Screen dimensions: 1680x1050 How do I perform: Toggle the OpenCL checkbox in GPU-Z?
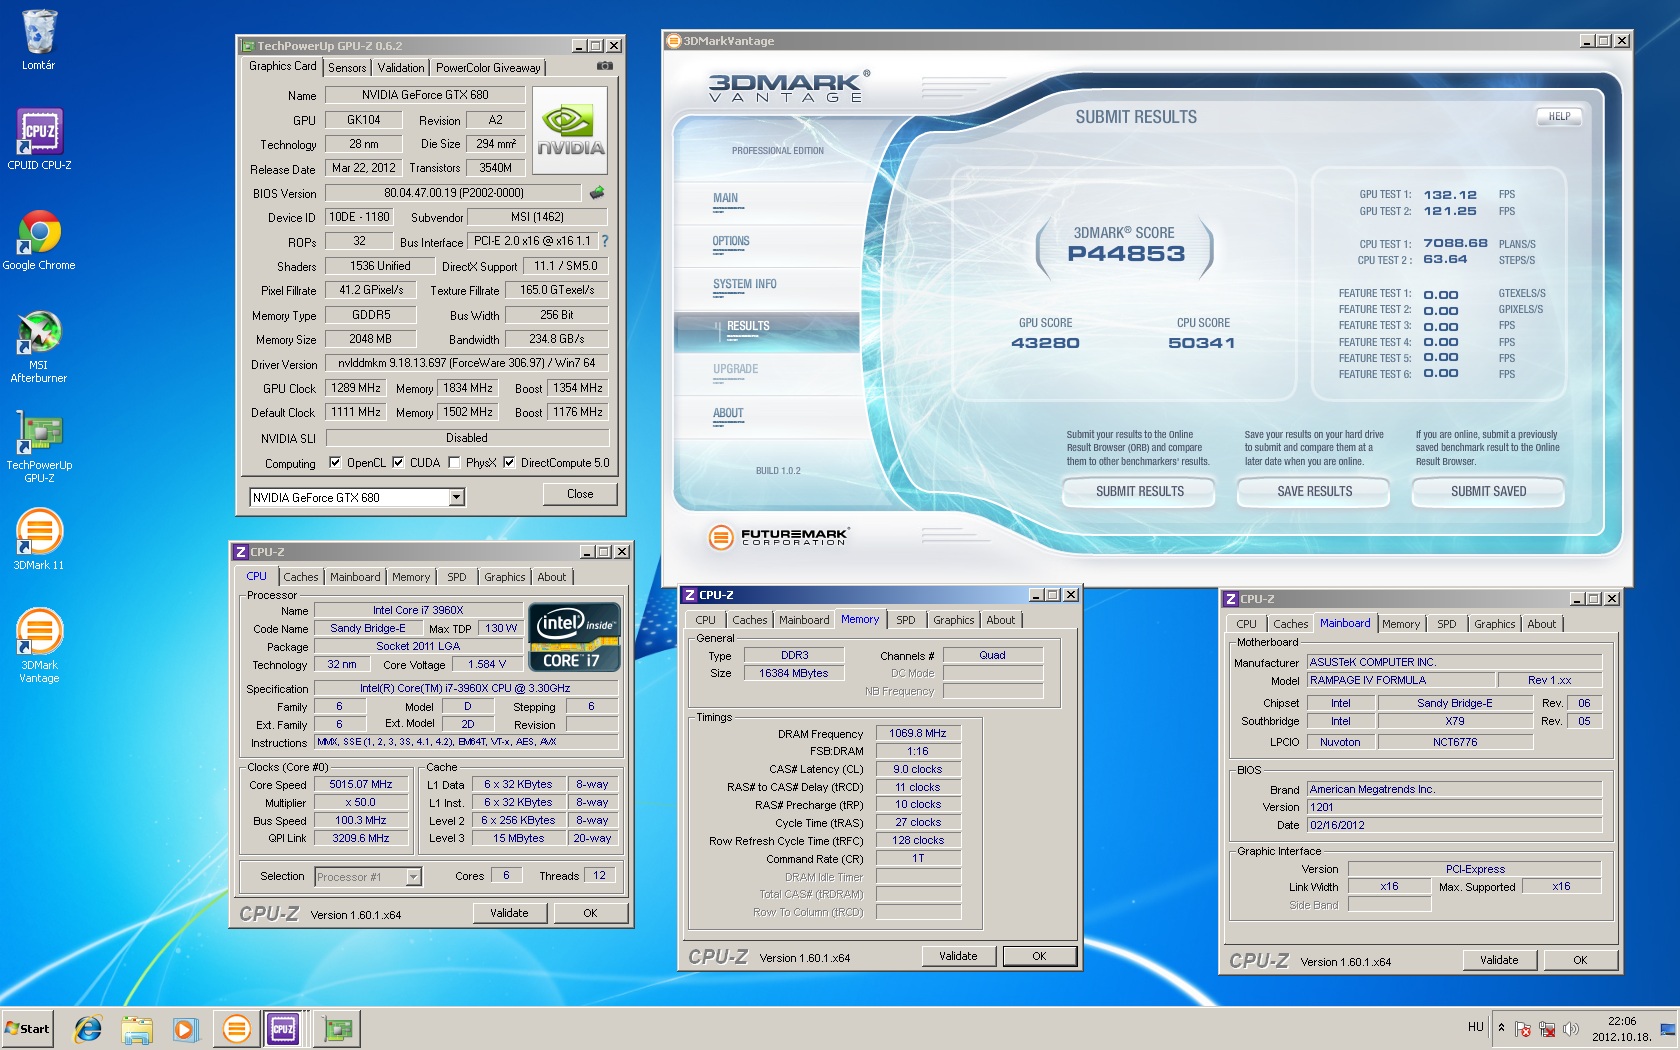click(x=335, y=463)
